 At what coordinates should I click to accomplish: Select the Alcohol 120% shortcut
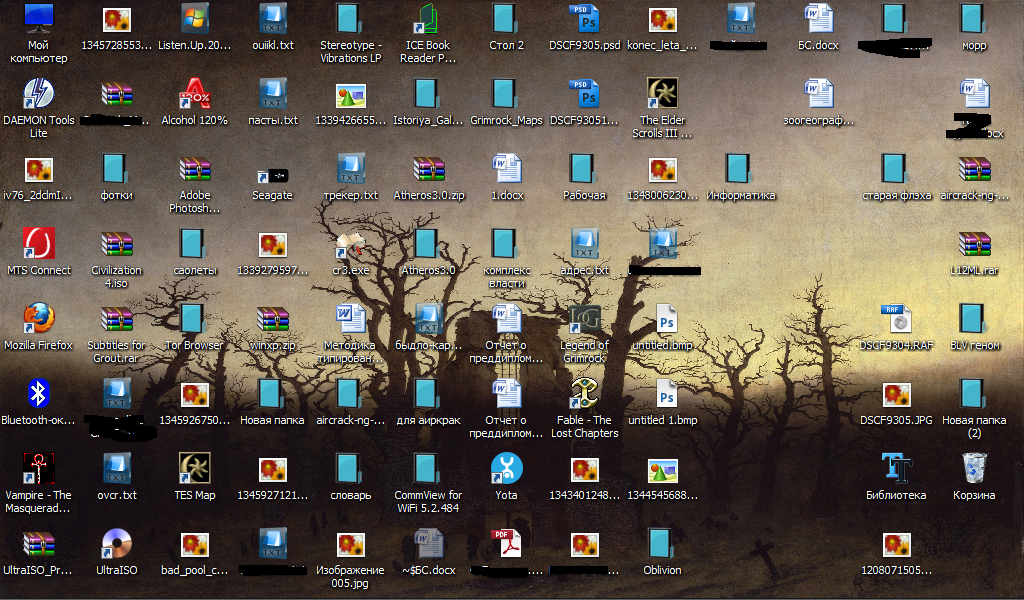195,94
